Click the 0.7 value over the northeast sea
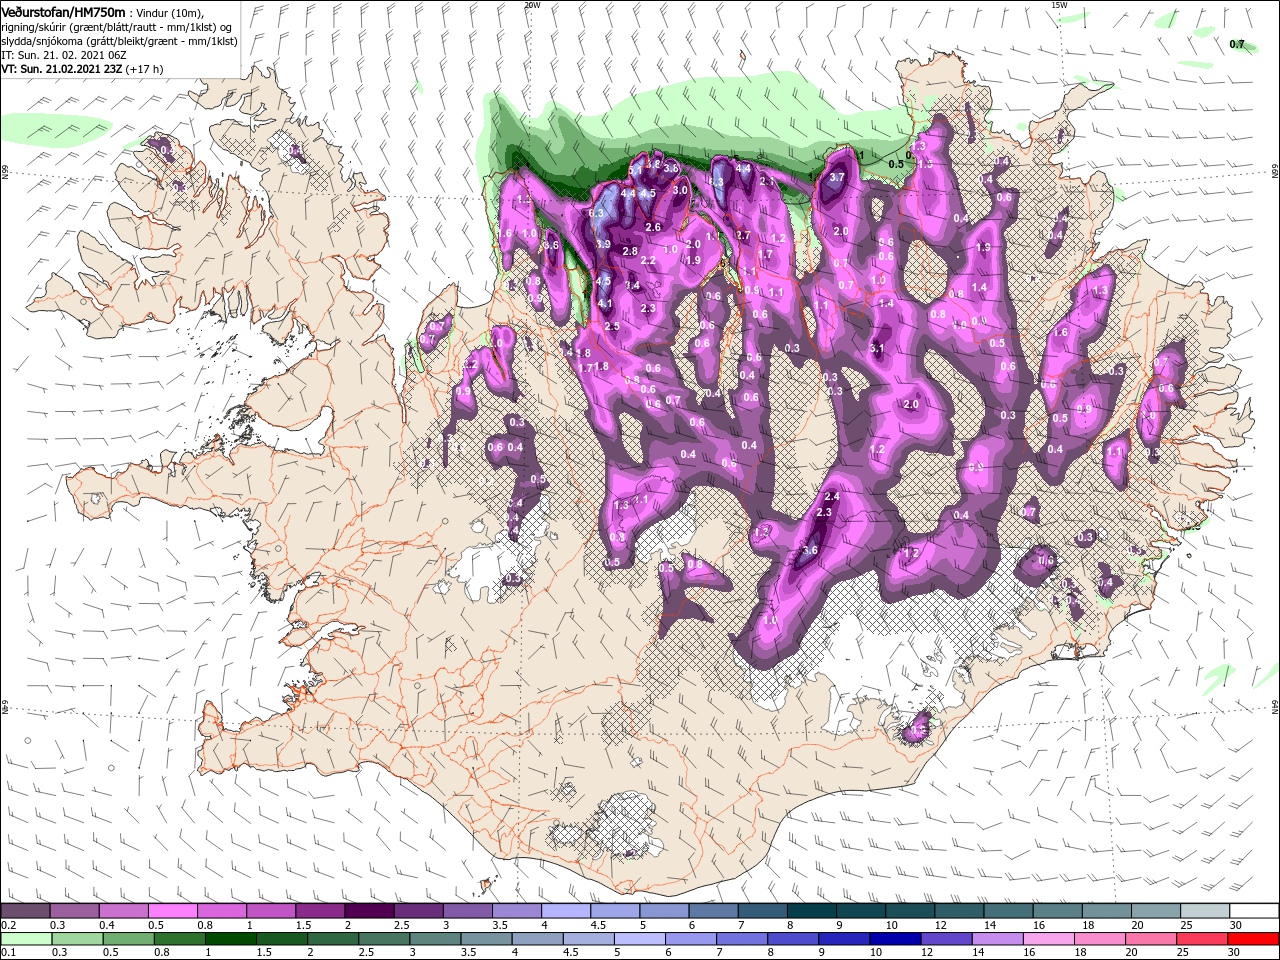 click(1237, 44)
